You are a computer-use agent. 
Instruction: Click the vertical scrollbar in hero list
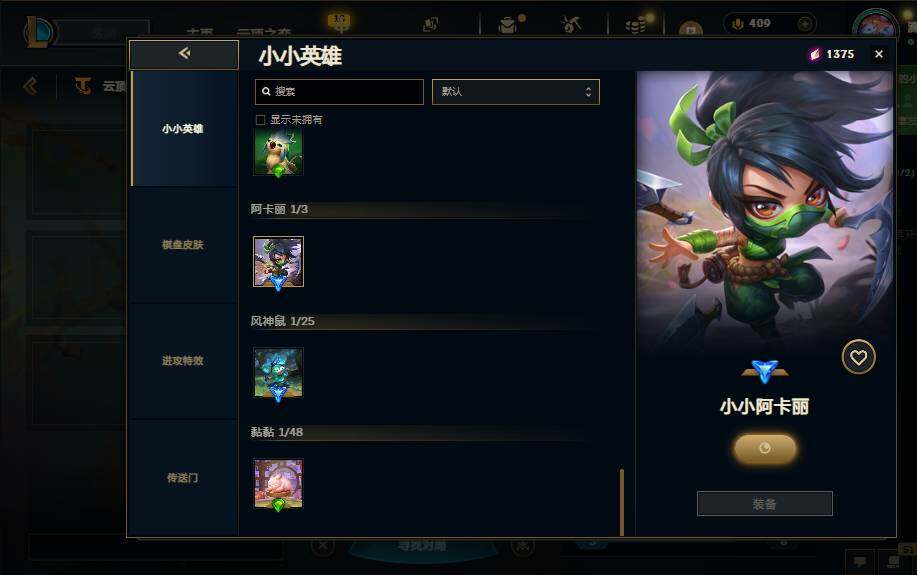[x=622, y=501]
